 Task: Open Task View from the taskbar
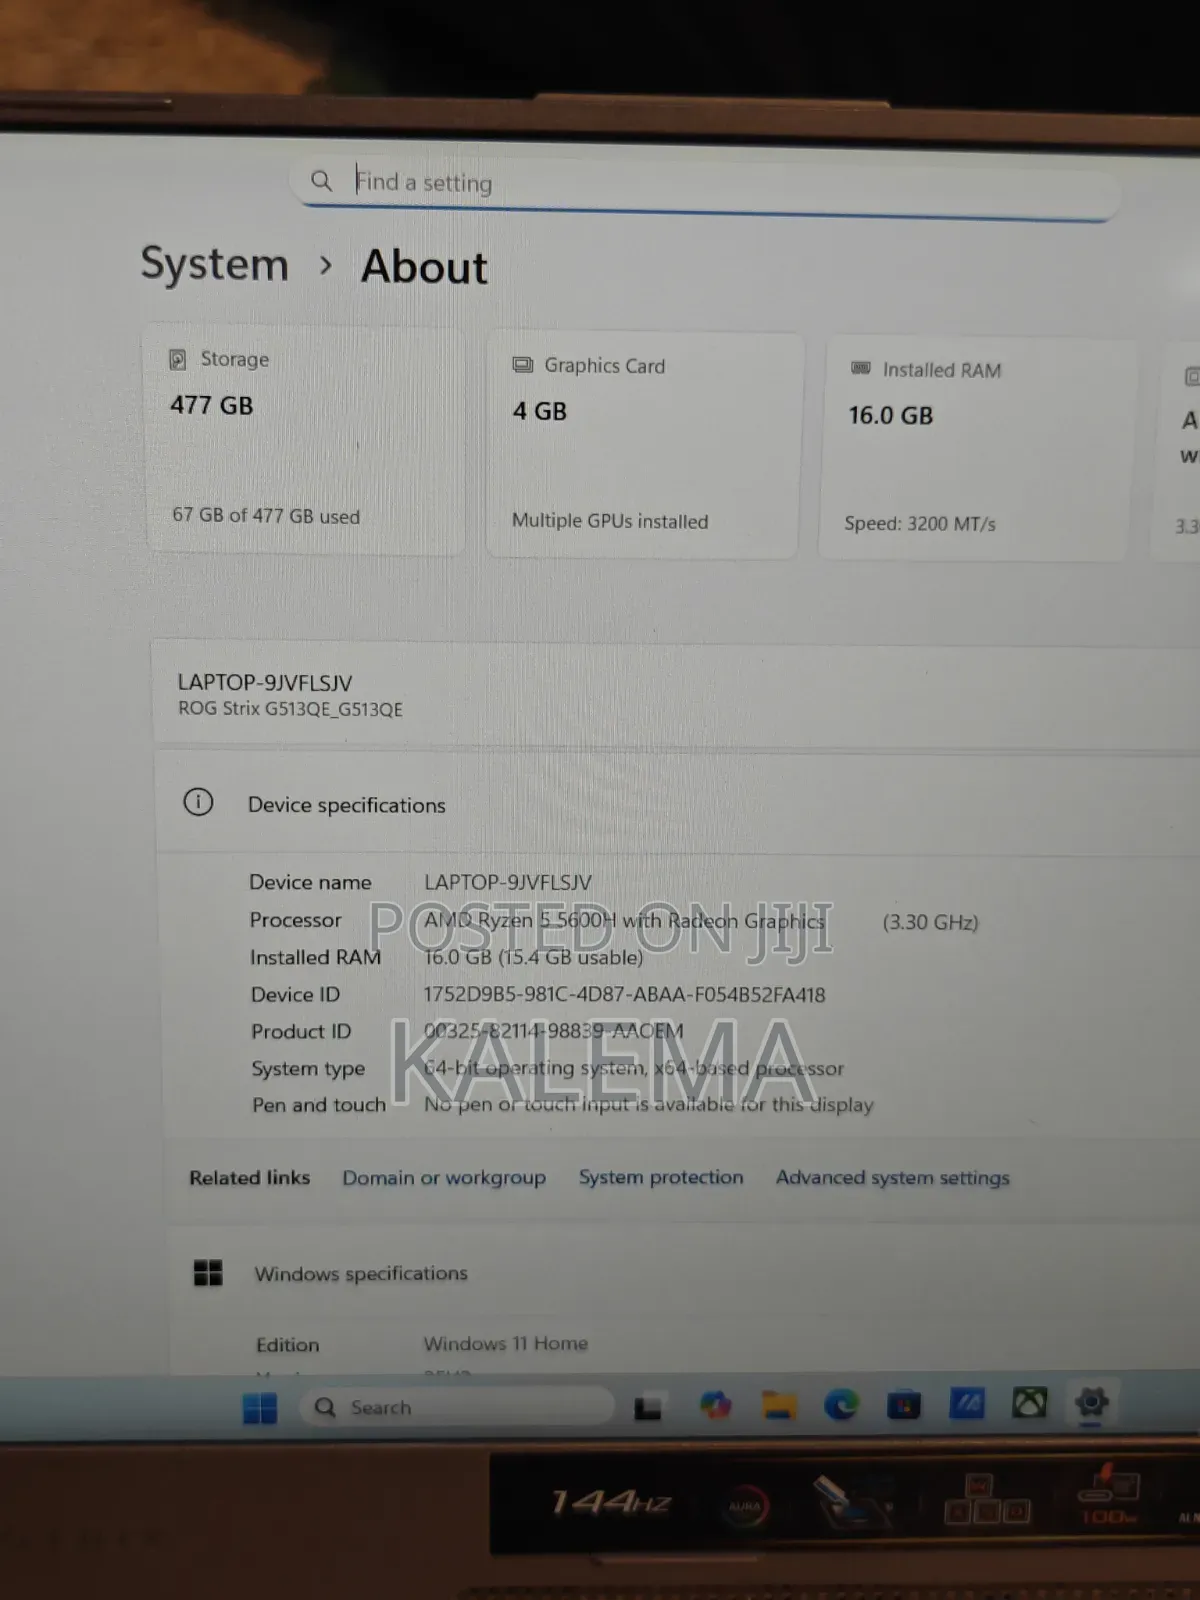pyautogui.click(x=648, y=1408)
